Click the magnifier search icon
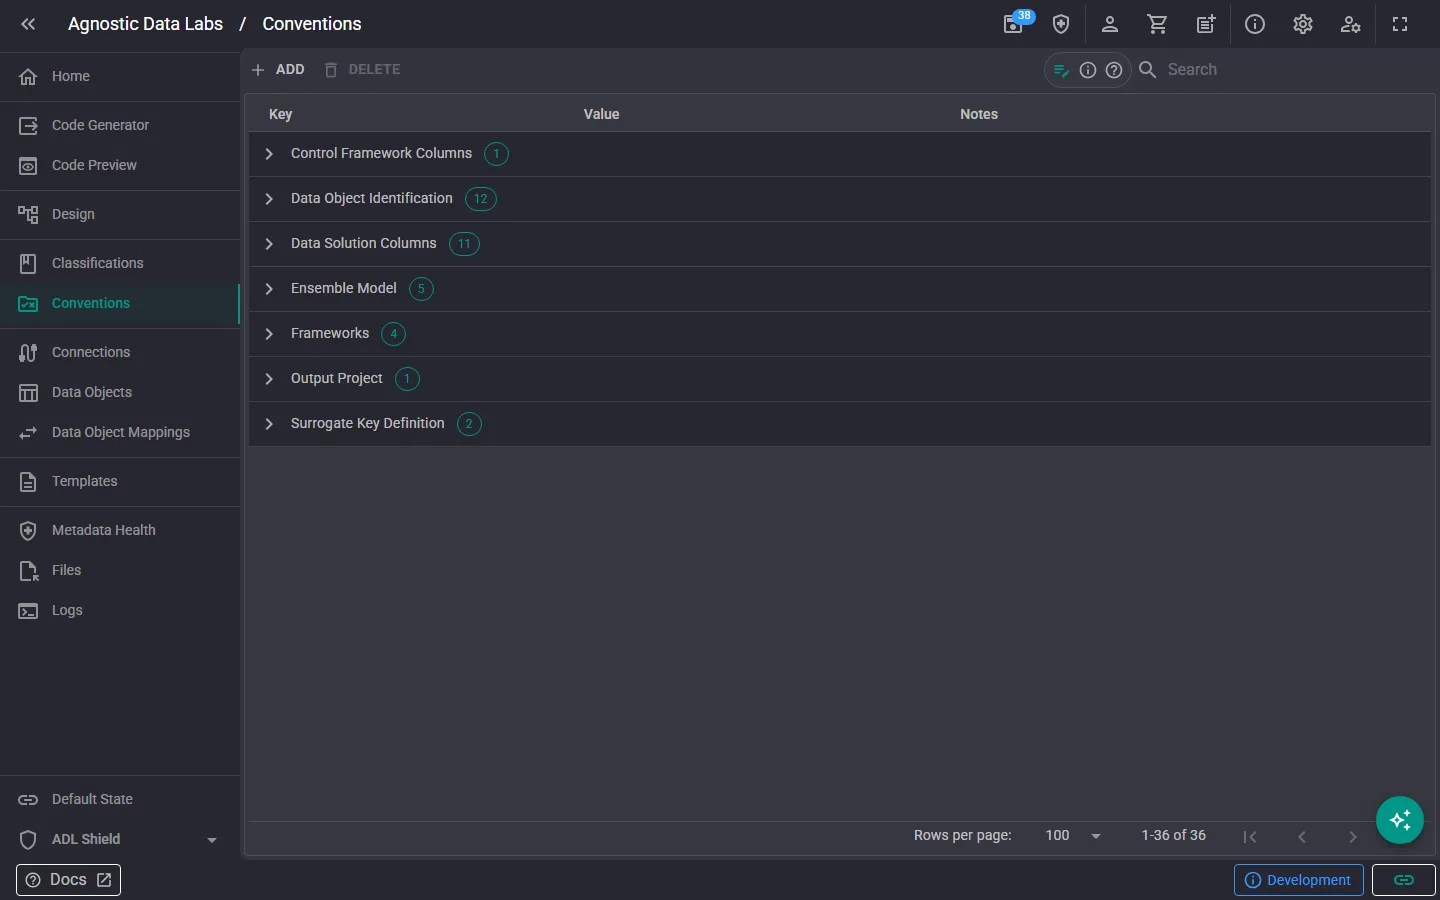The height and width of the screenshot is (900, 1440). pos(1148,70)
